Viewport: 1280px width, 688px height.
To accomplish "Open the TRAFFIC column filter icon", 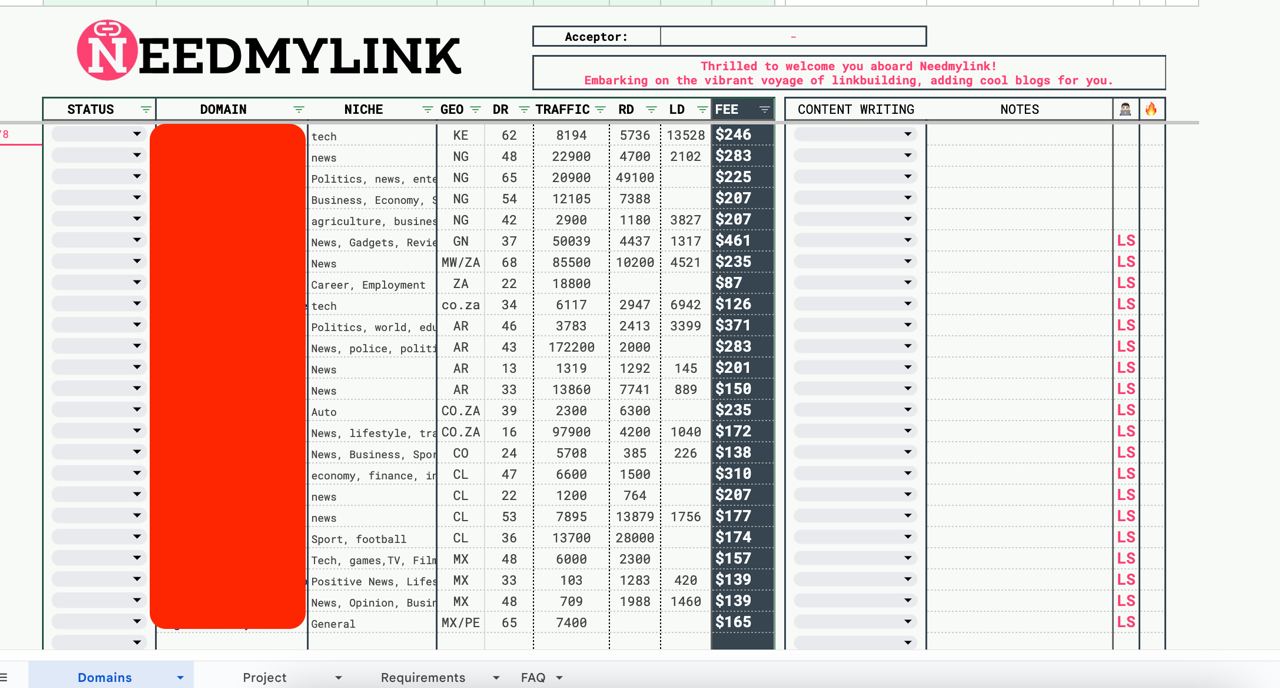I will 600,109.
